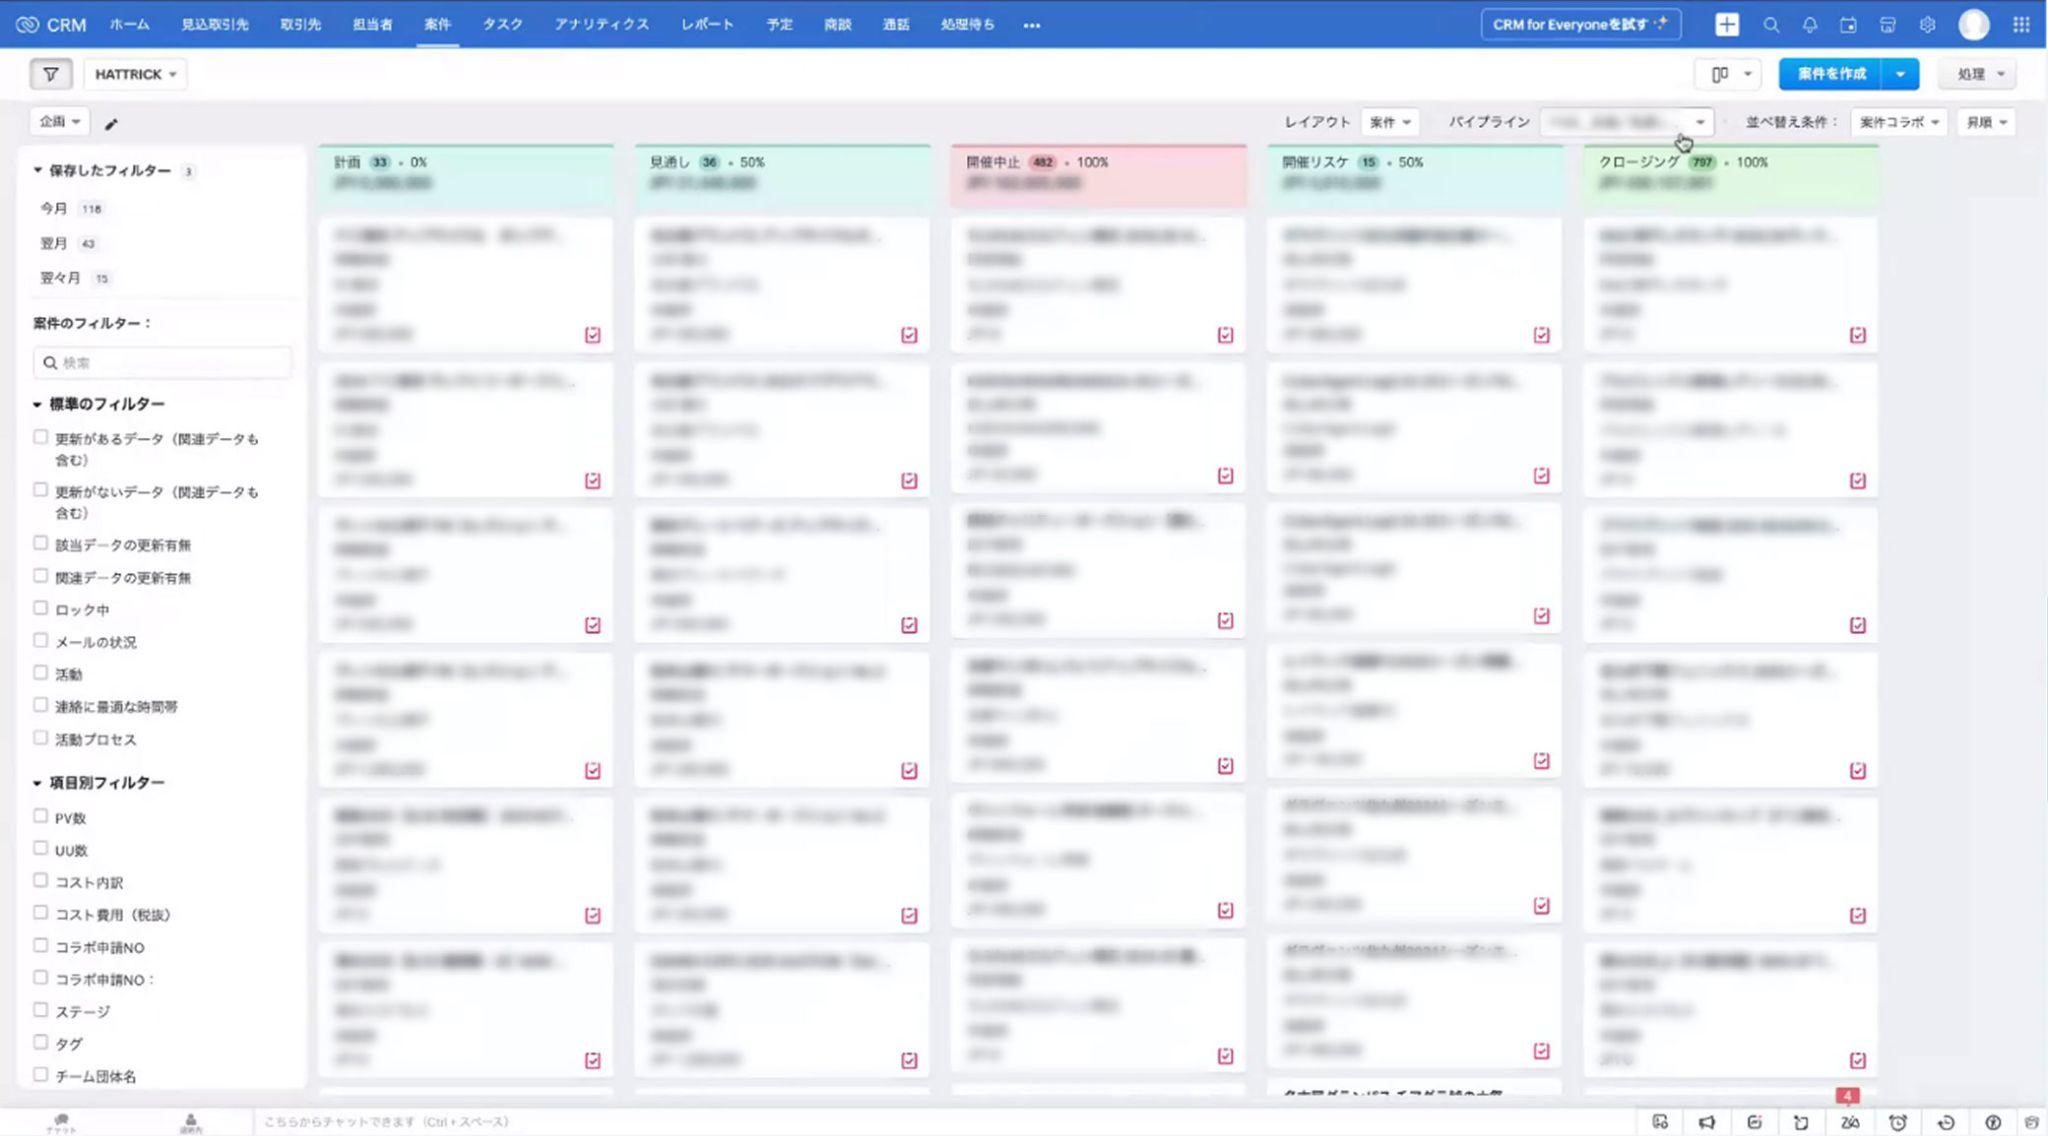Image resolution: width=2048 pixels, height=1136 pixels.
Task: Toggle the ステージ filter checkbox
Action: (41, 1010)
